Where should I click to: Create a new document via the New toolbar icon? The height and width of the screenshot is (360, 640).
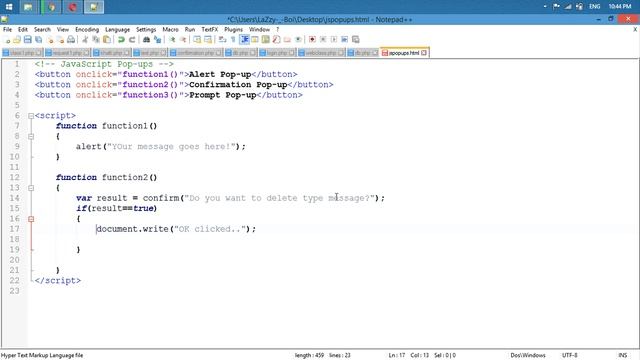[7, 40]
